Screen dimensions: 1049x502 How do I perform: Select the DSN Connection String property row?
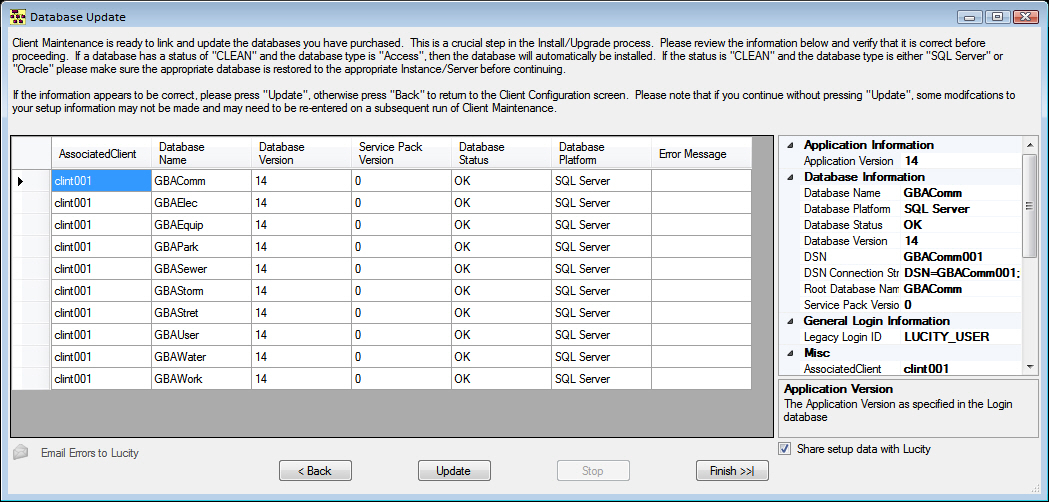pos(909,273)
